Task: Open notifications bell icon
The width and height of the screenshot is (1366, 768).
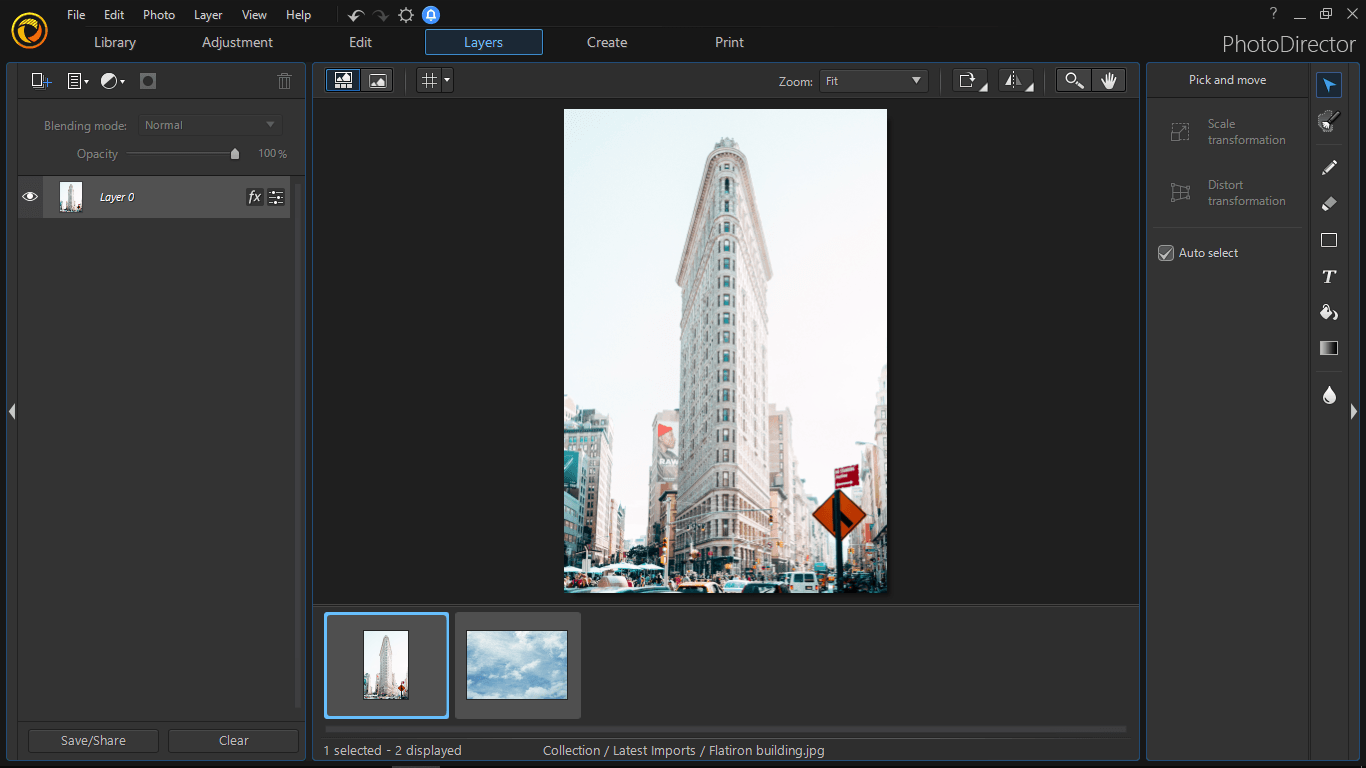Action: pyautogui.click(x=430, y=15)
